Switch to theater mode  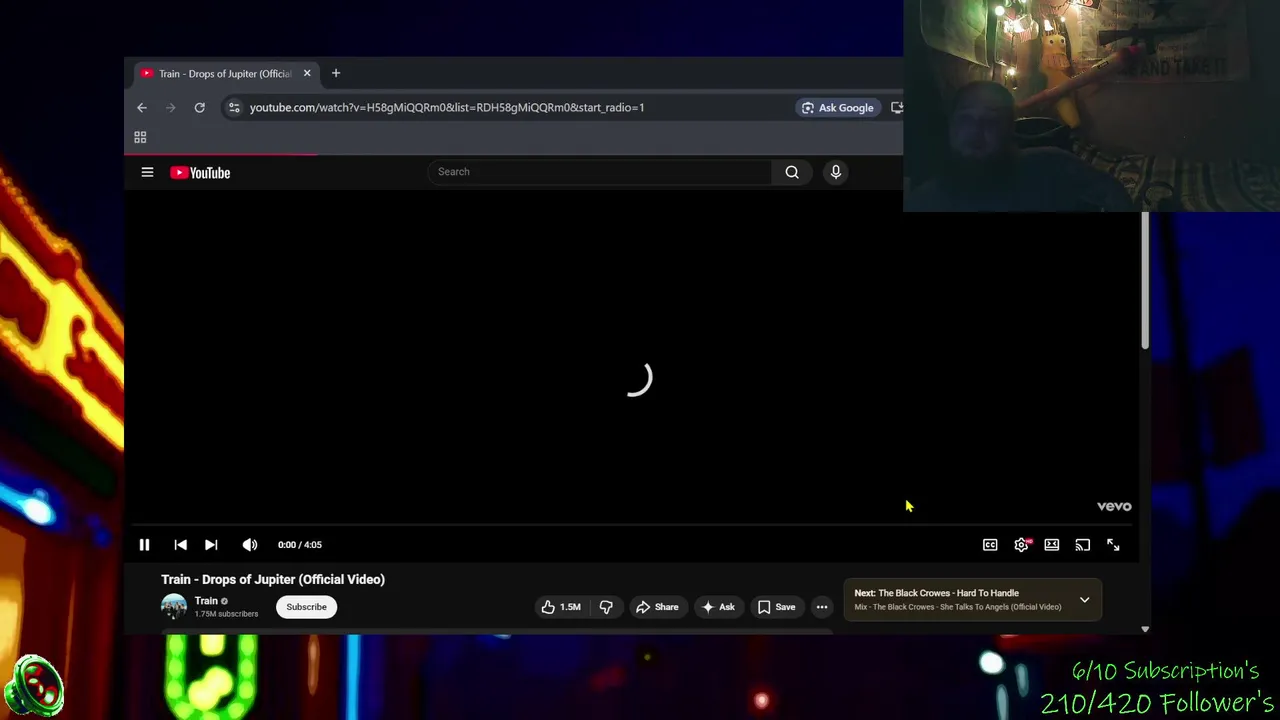[1052, 545]
